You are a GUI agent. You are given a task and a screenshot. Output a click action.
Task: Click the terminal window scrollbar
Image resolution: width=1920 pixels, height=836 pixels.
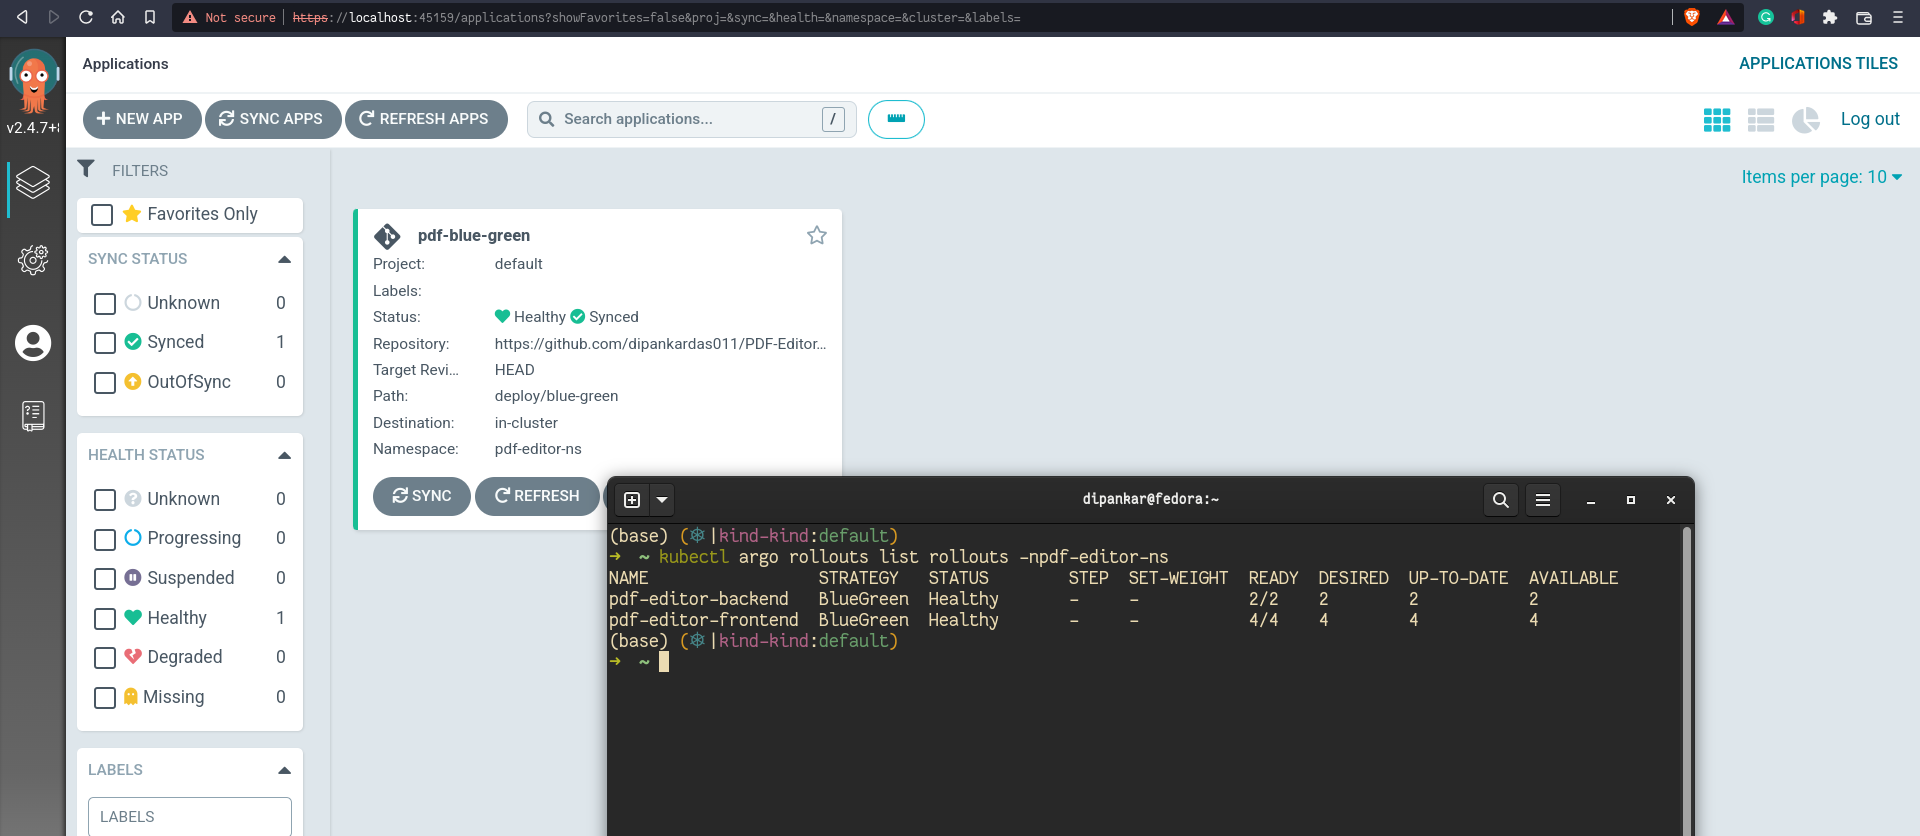coord(1686,680)
